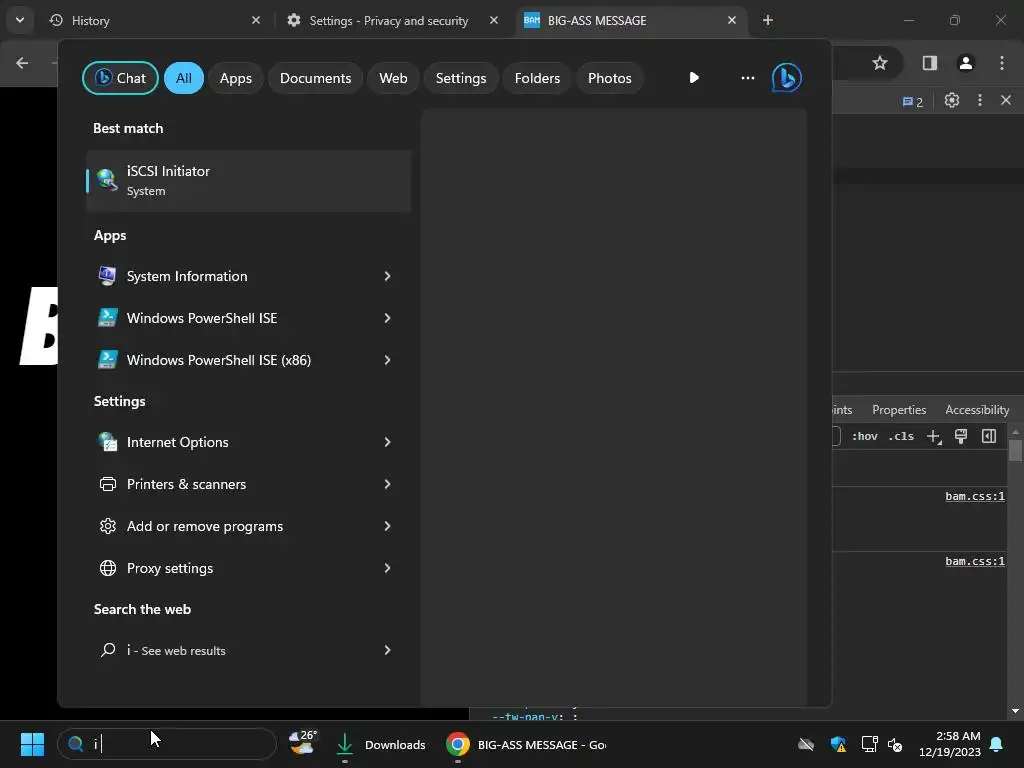Expand the PowerShell ISE (x86) chevron
Image resolution: width=1024 pixels, height=768 pixels.
click(387, 360)
